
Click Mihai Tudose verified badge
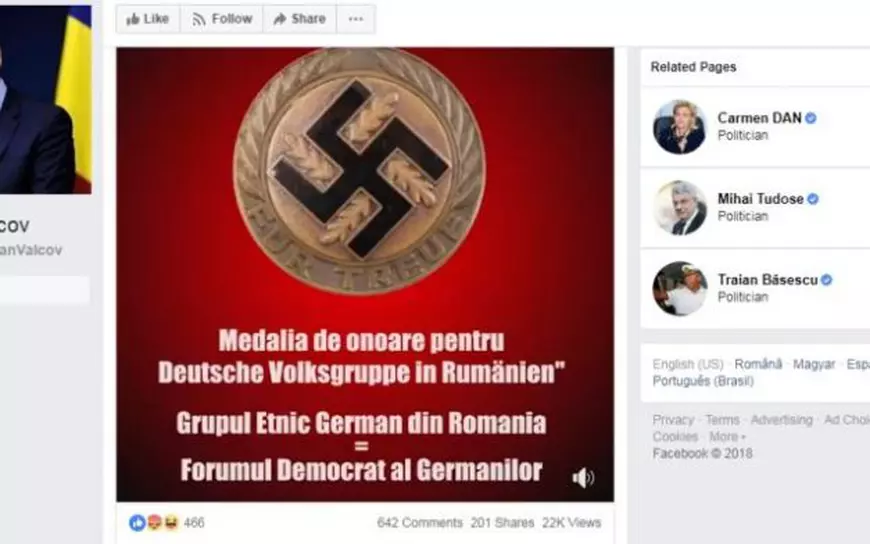(813, 199)
